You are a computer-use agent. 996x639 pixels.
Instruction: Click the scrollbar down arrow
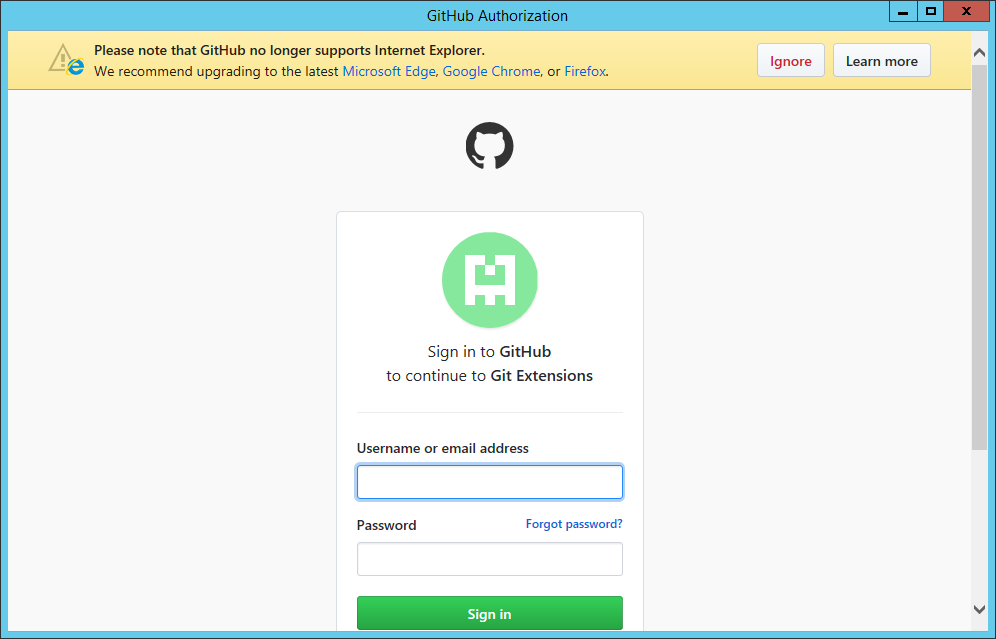pos(979,609)
